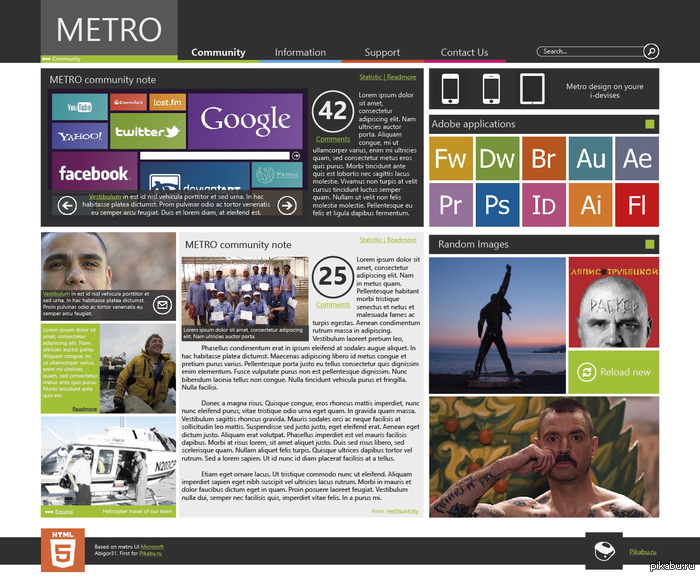The image size is (700, 577).
Task: Focus the Search text field
Action: pos(590,51)
